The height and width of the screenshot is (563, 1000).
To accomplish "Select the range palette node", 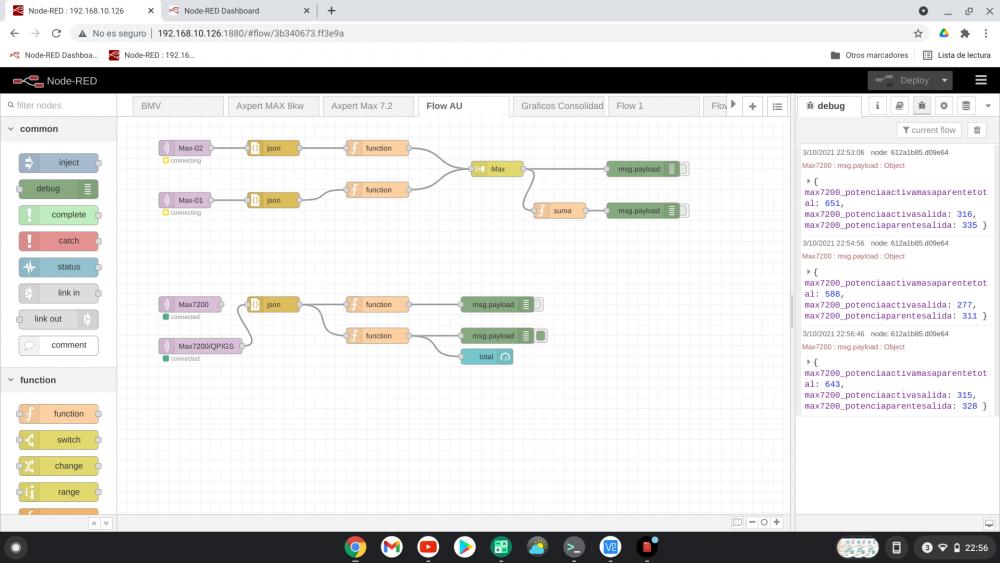I will click(59, 492).
